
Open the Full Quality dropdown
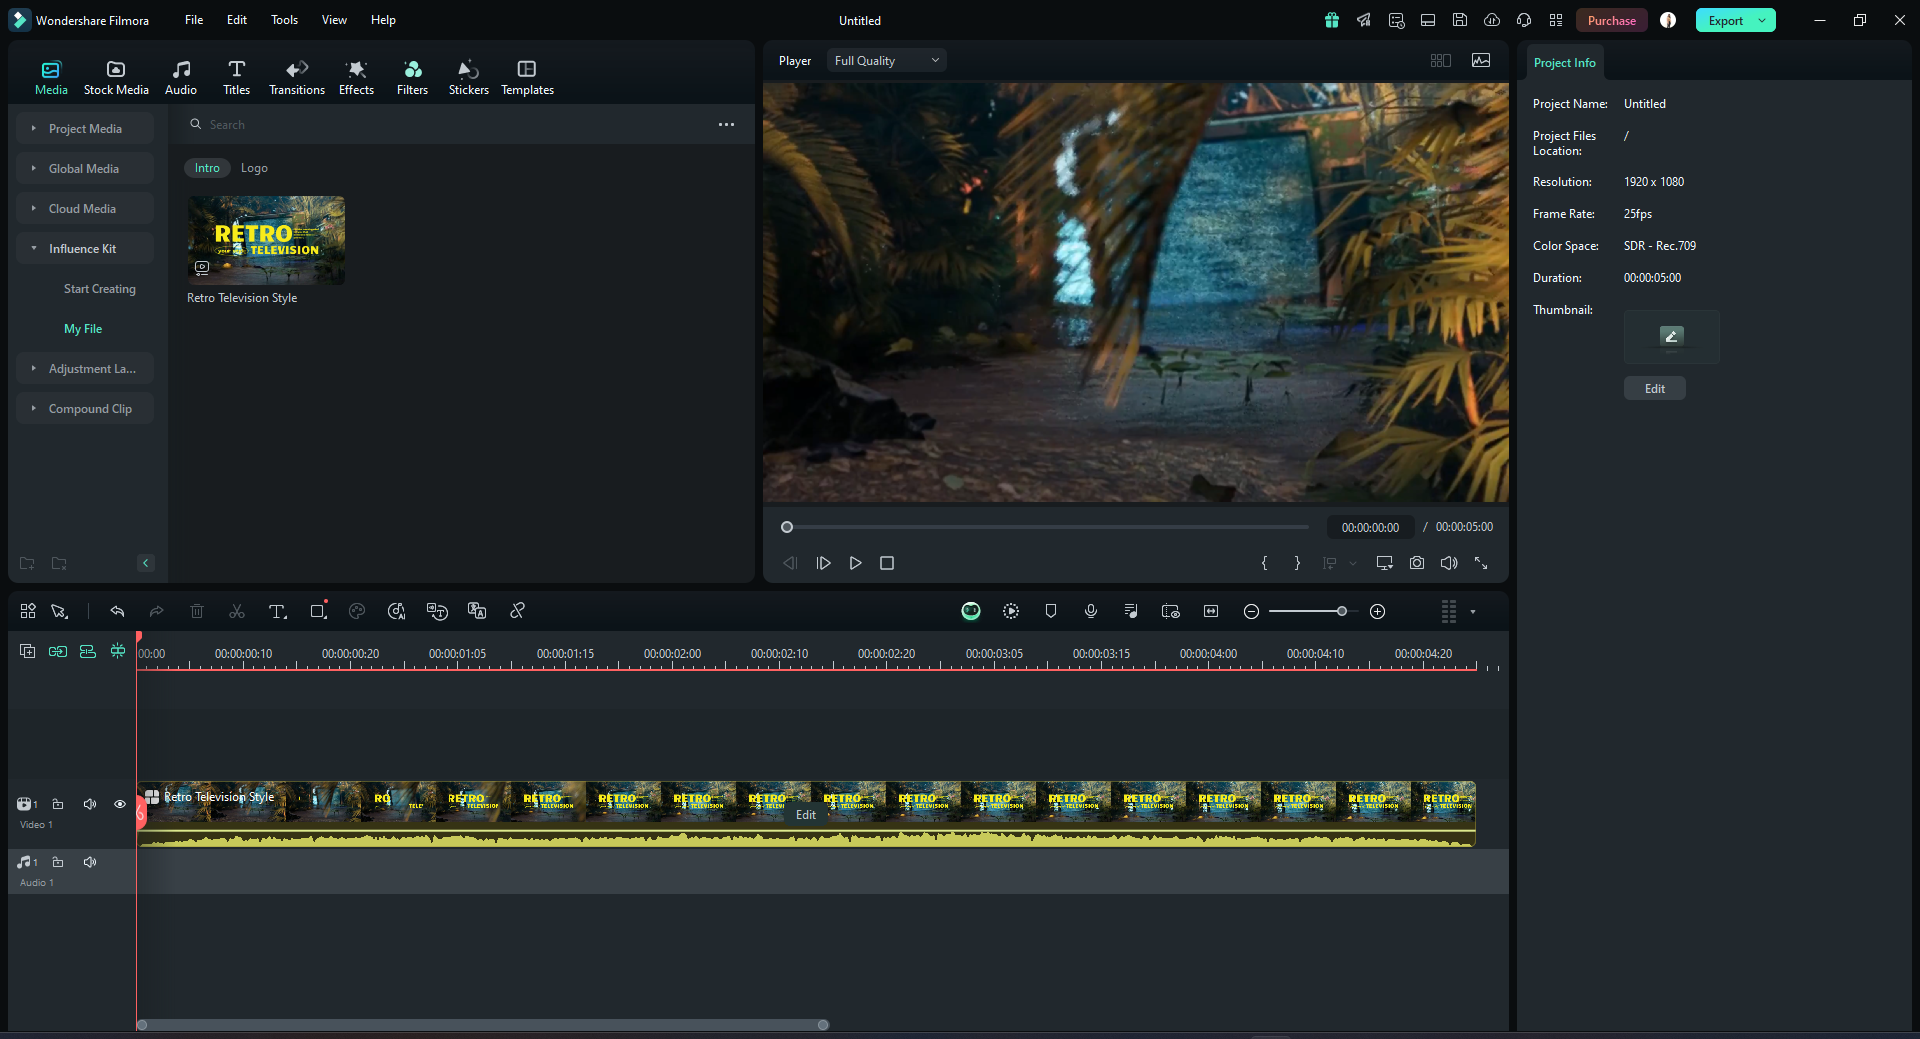tap(886, 61)
